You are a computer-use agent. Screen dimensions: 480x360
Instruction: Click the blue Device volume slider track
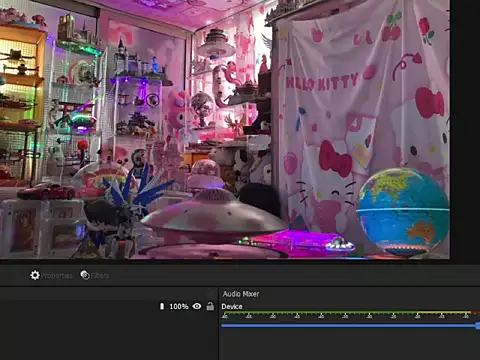point(348,326)
